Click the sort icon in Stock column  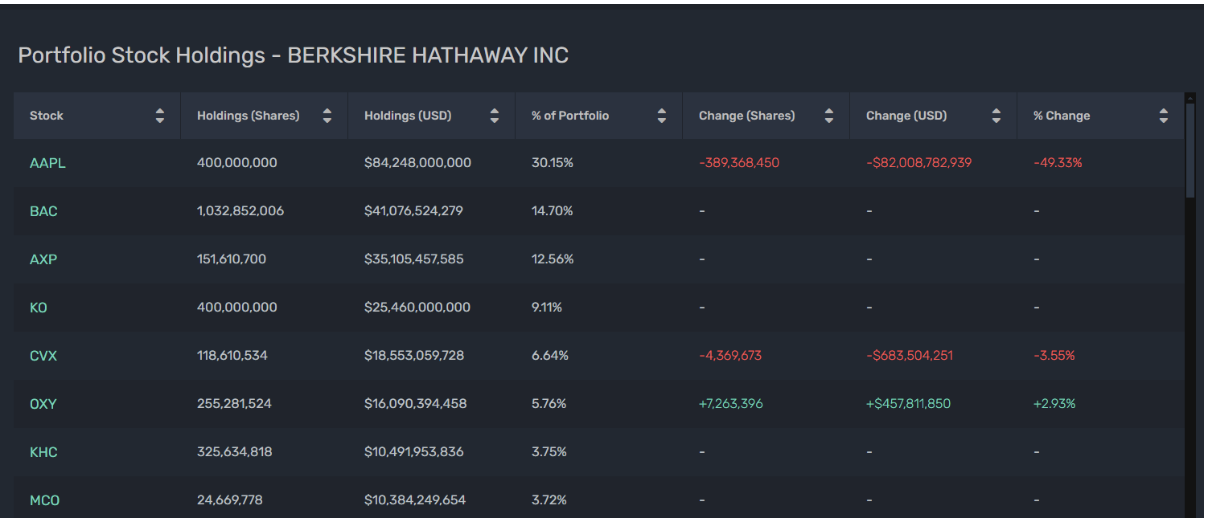[160, 116]
